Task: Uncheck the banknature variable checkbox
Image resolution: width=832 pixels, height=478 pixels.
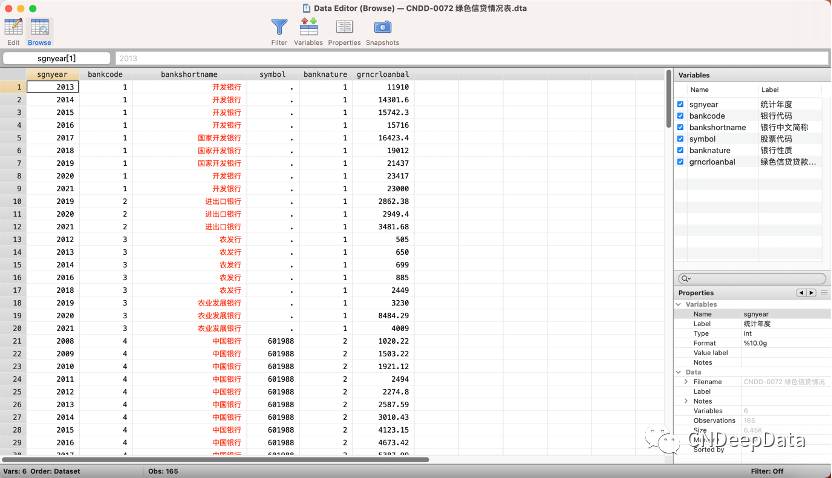Action: click(x=680, y=150)
